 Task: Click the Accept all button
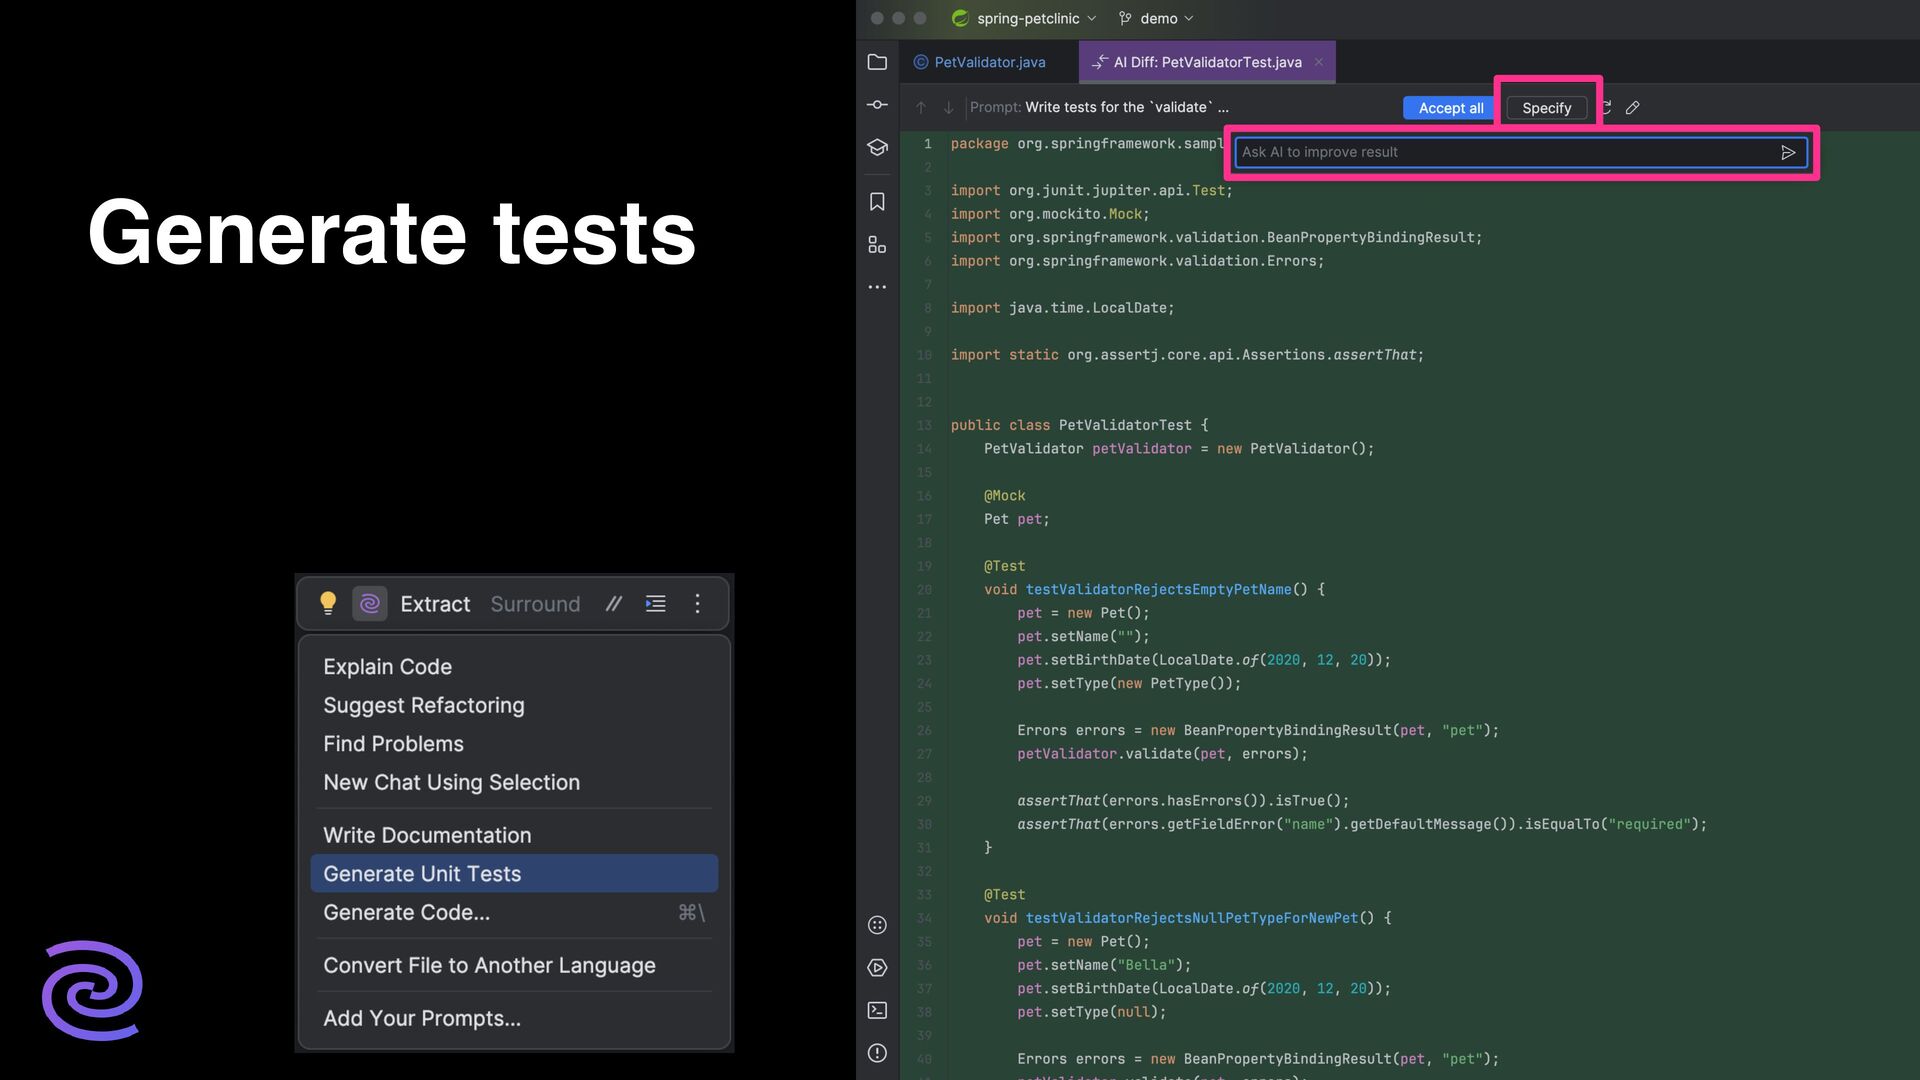(x=1450, y=108)
